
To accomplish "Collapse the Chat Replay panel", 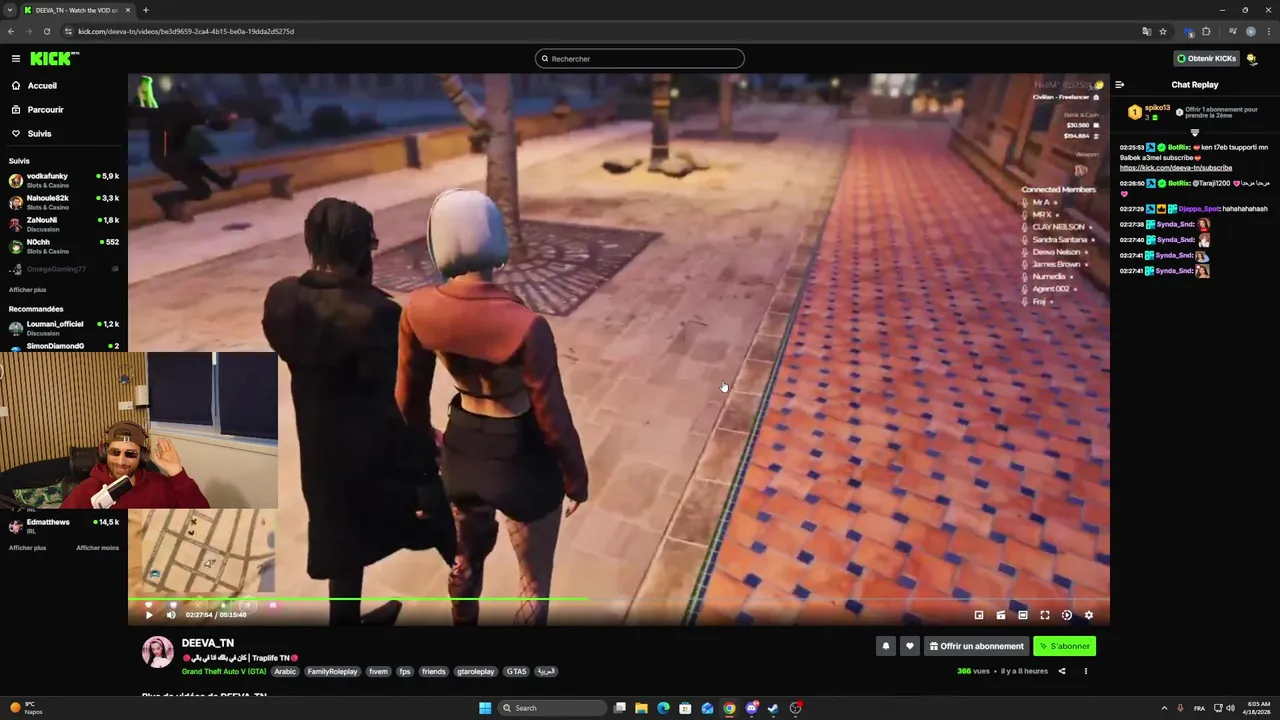I will click(x=1120, y=85).
